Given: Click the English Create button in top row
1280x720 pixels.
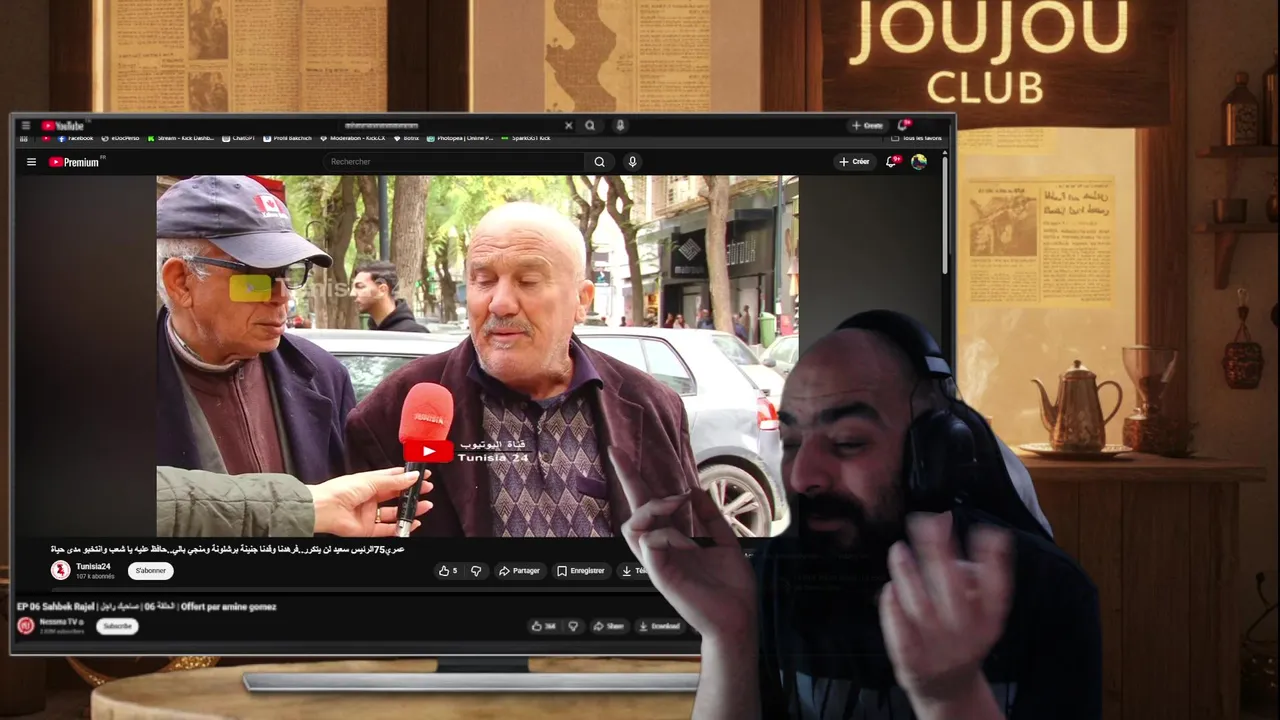Looking at the screenshot, I should click(867, 126).
